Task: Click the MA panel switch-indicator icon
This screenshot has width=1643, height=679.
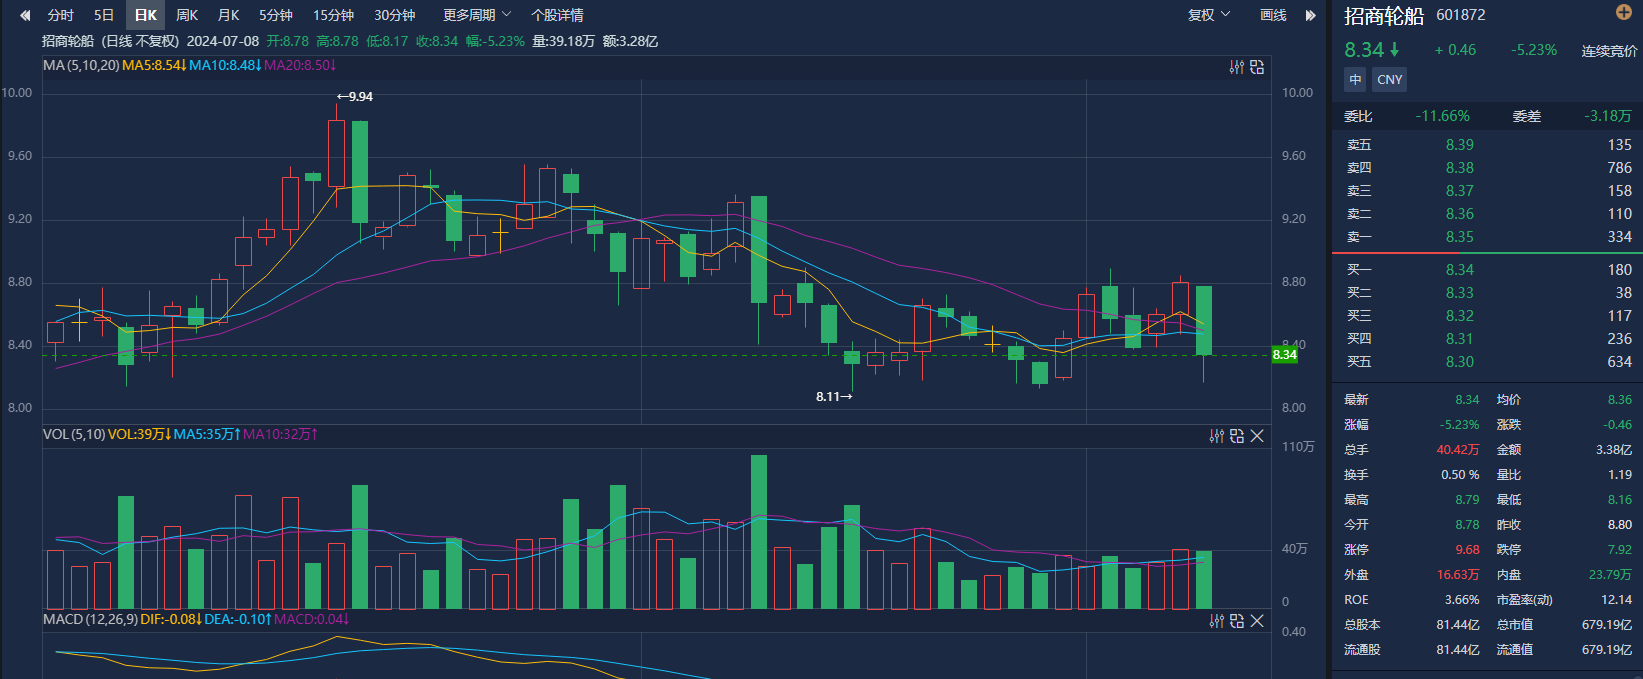Action: coord(1257,67)
